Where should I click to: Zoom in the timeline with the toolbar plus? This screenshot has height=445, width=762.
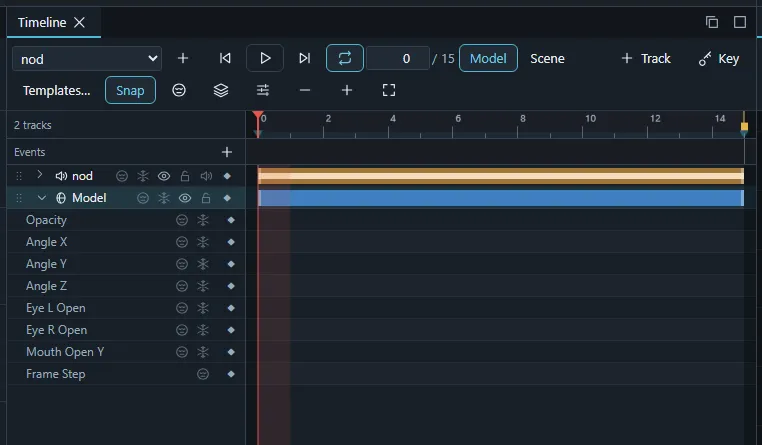tap(346, 90)
